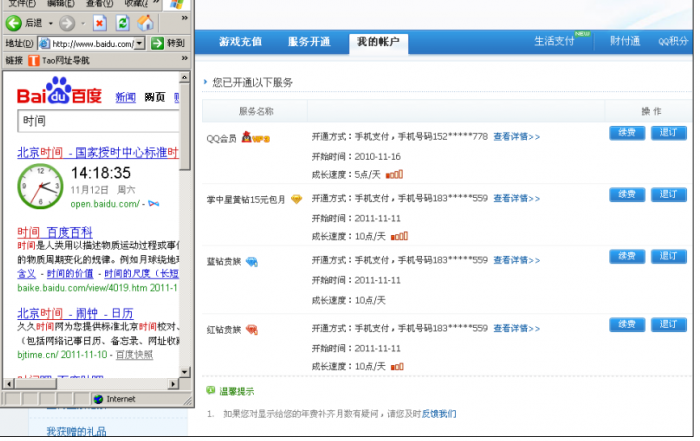
Task: Click horizontal scrollbar left arrow in browser
Action: tap(8, 383)
